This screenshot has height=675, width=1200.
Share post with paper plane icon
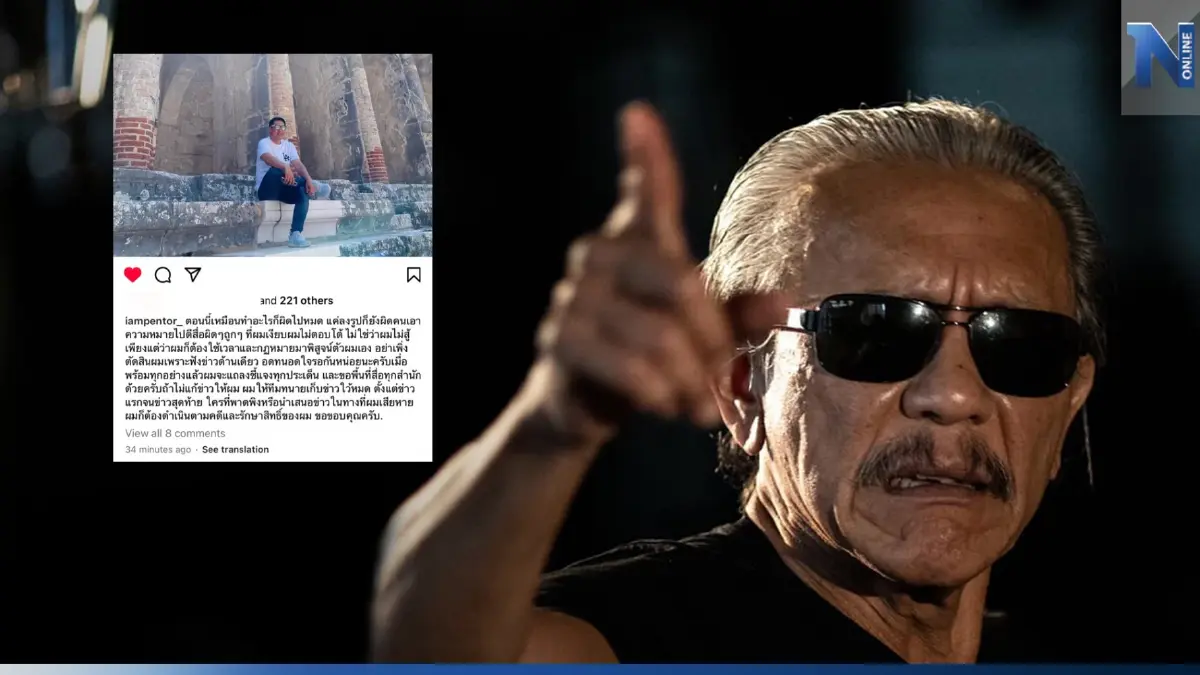pyautogui.click(x=193, y=275)
